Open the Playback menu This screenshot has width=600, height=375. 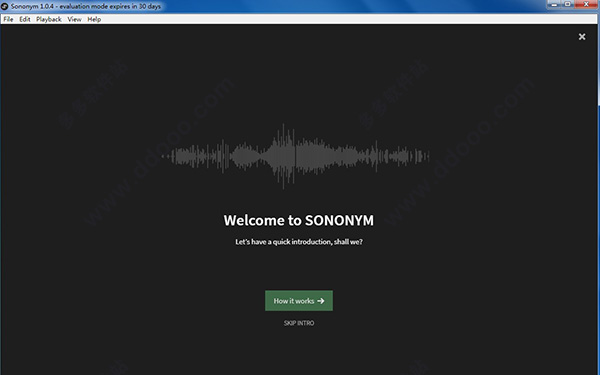(x=49, y=19)
